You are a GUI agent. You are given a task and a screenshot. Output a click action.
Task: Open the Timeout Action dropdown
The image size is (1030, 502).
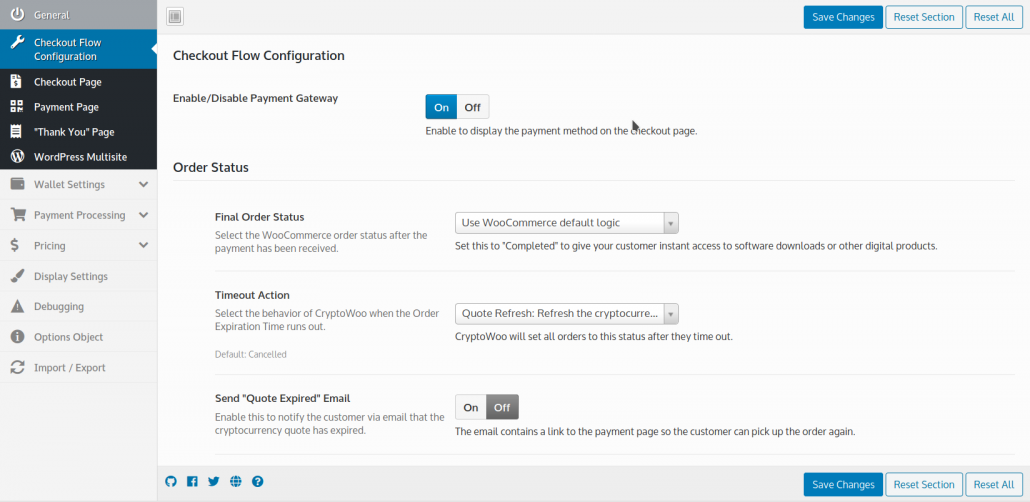(x=566, y=314)
